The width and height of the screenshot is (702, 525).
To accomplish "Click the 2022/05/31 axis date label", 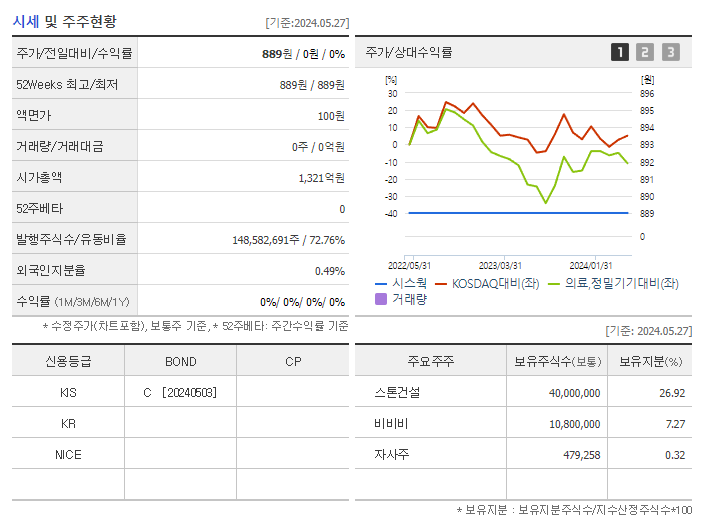I will click(x=409, y=265).
